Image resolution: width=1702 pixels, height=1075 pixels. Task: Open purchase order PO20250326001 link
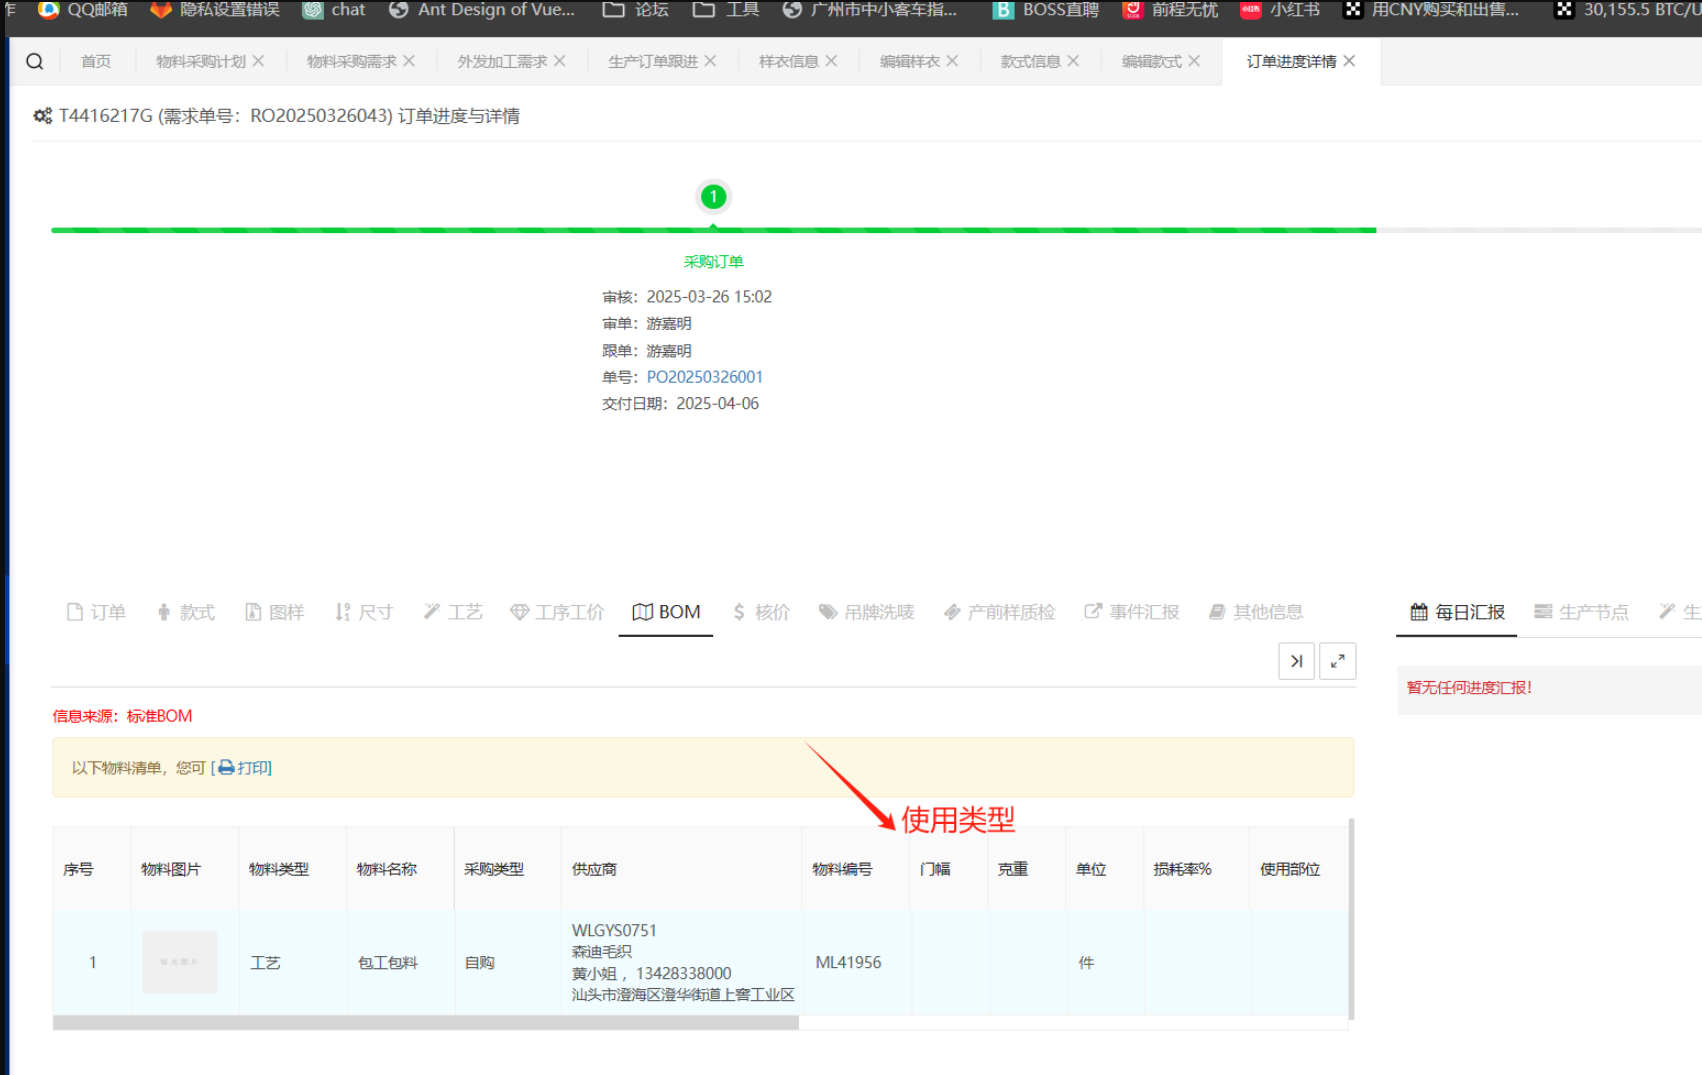click(x=704, y=377)
